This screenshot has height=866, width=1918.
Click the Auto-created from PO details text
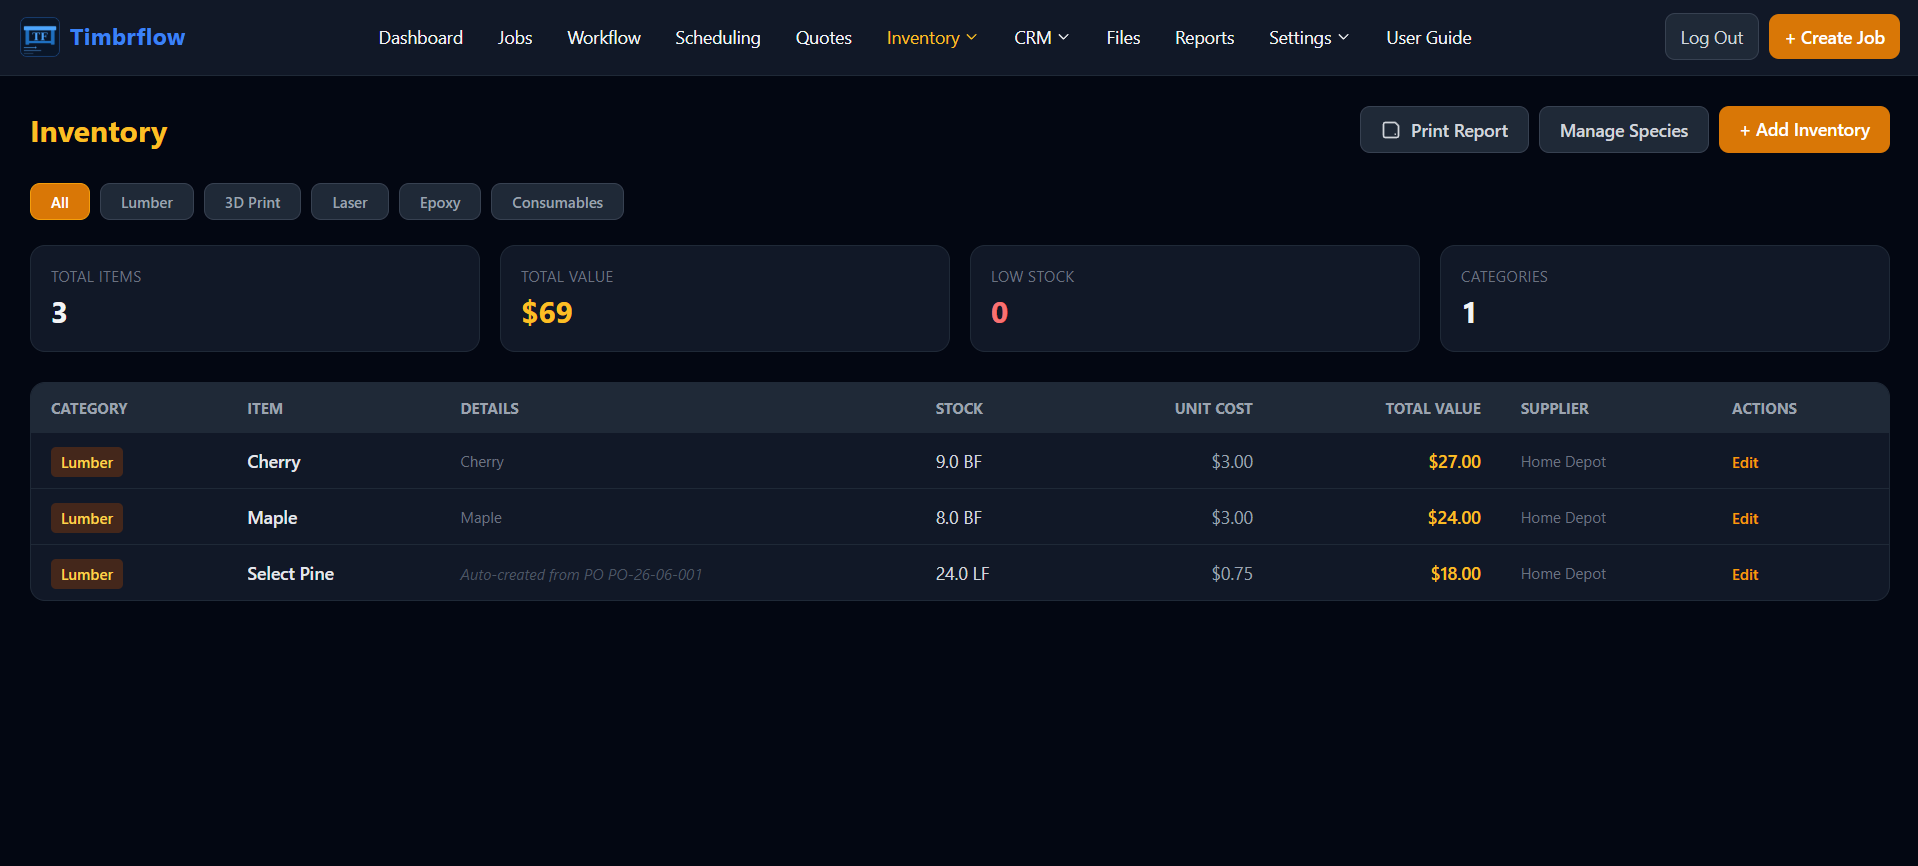[x=581, y=574]
